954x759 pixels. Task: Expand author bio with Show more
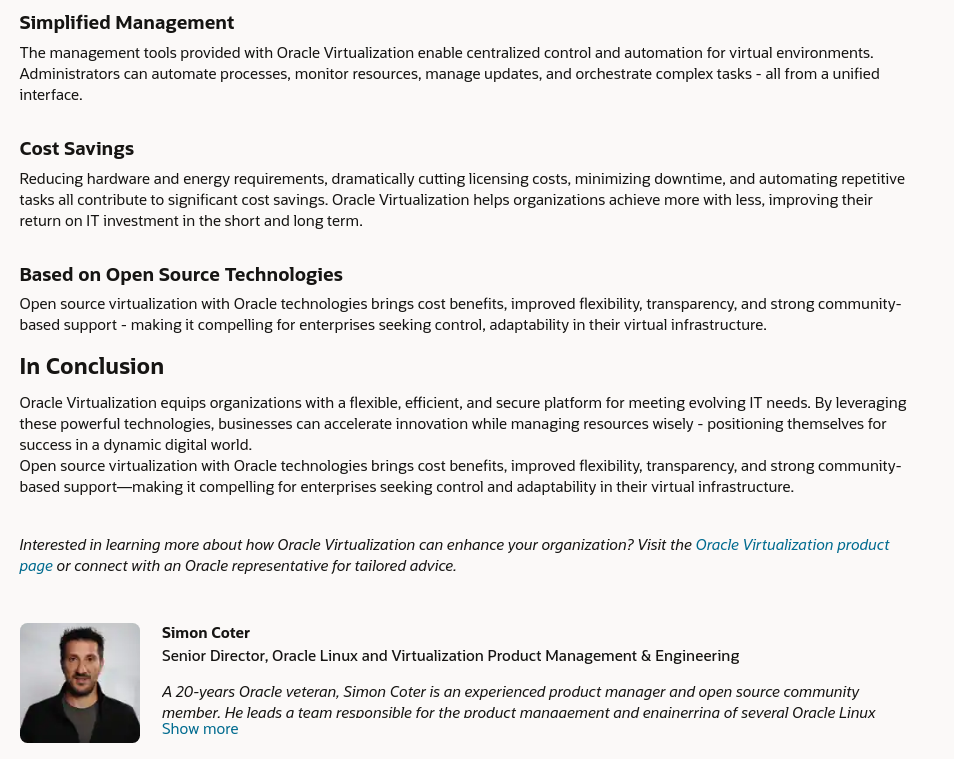click(x=200, y=729)
